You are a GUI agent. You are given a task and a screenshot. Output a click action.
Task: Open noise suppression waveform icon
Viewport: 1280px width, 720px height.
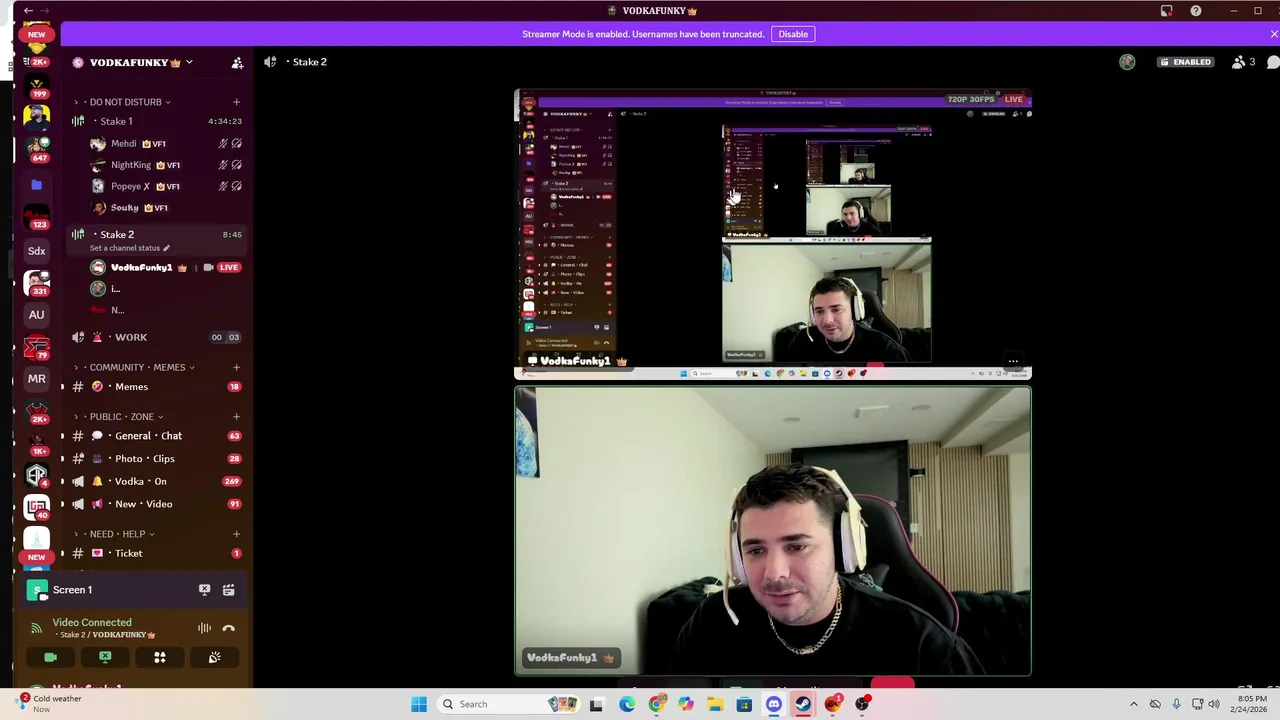(x=204, y=628)
